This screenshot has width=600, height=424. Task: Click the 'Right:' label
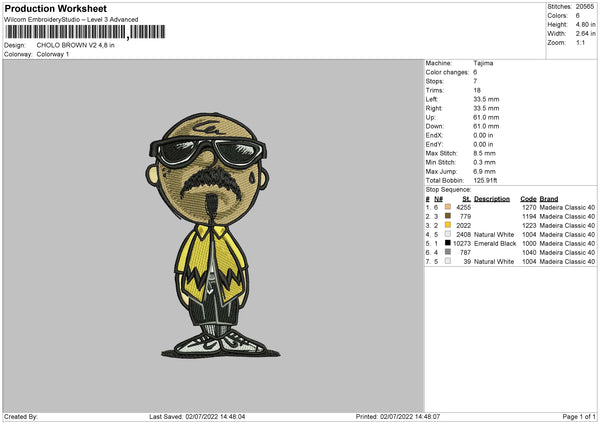tap(434, 108)
